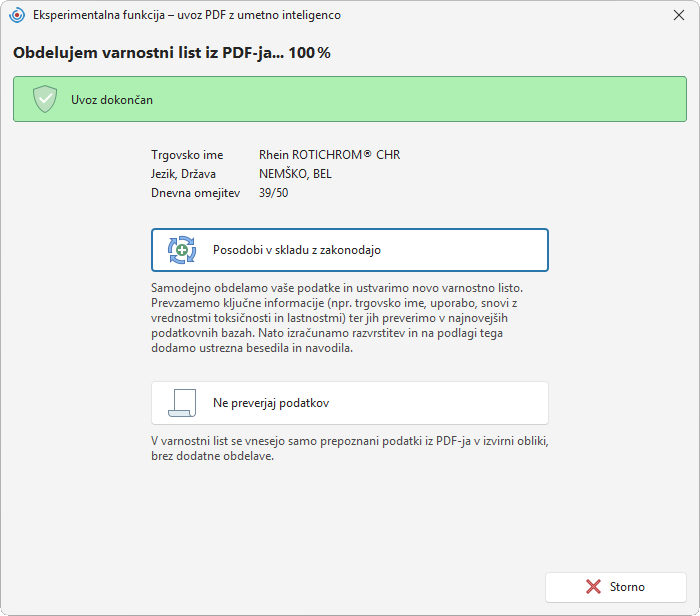Click the 'Posodobi v skladu z zakonodajo' button
Image resolution: width=700 pixels, height=616 pixels.
[350, 250]
